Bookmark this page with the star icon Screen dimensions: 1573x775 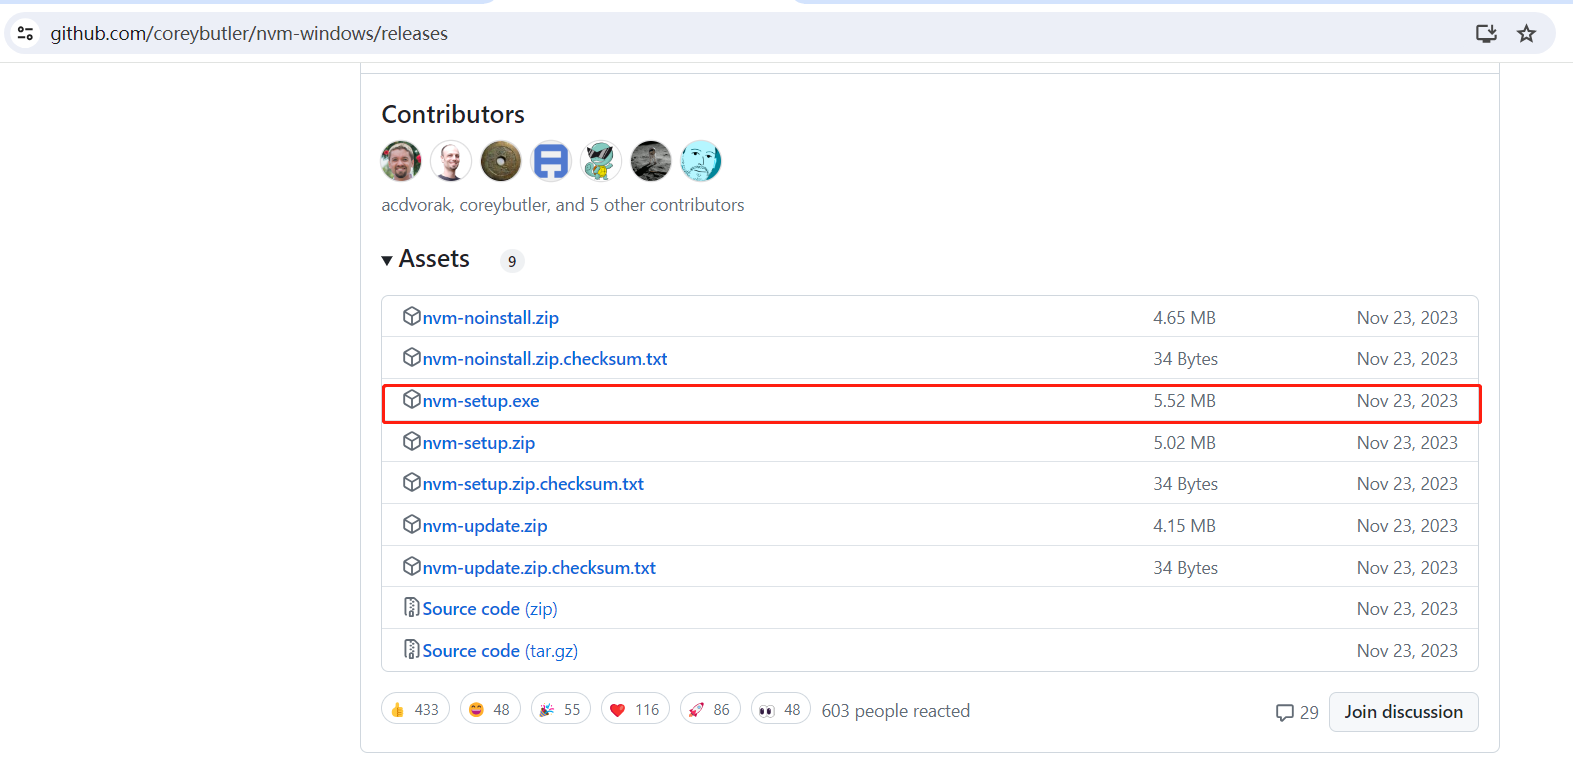point(1526,33)
